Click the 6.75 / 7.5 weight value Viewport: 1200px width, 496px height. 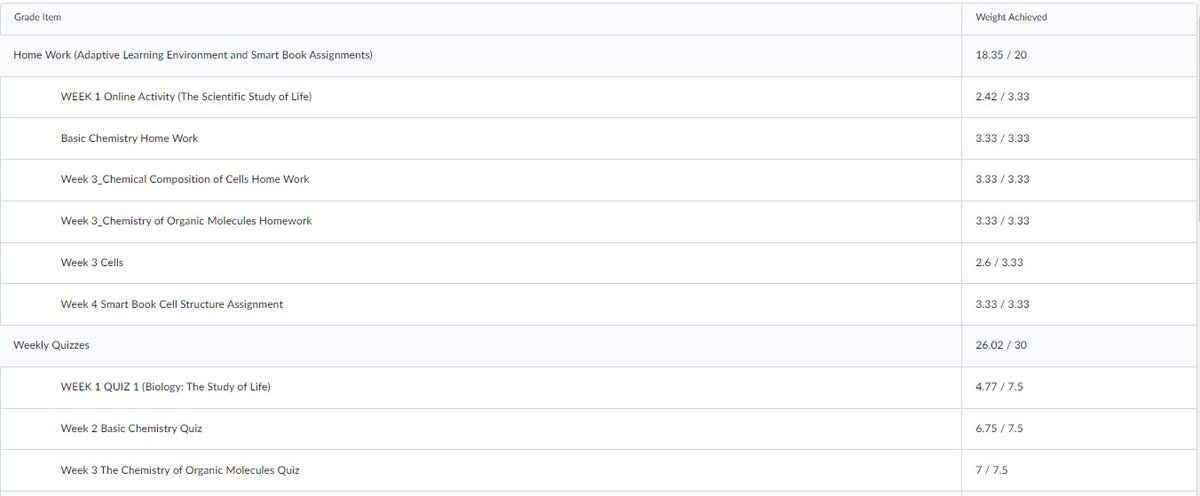click(999, 428)
